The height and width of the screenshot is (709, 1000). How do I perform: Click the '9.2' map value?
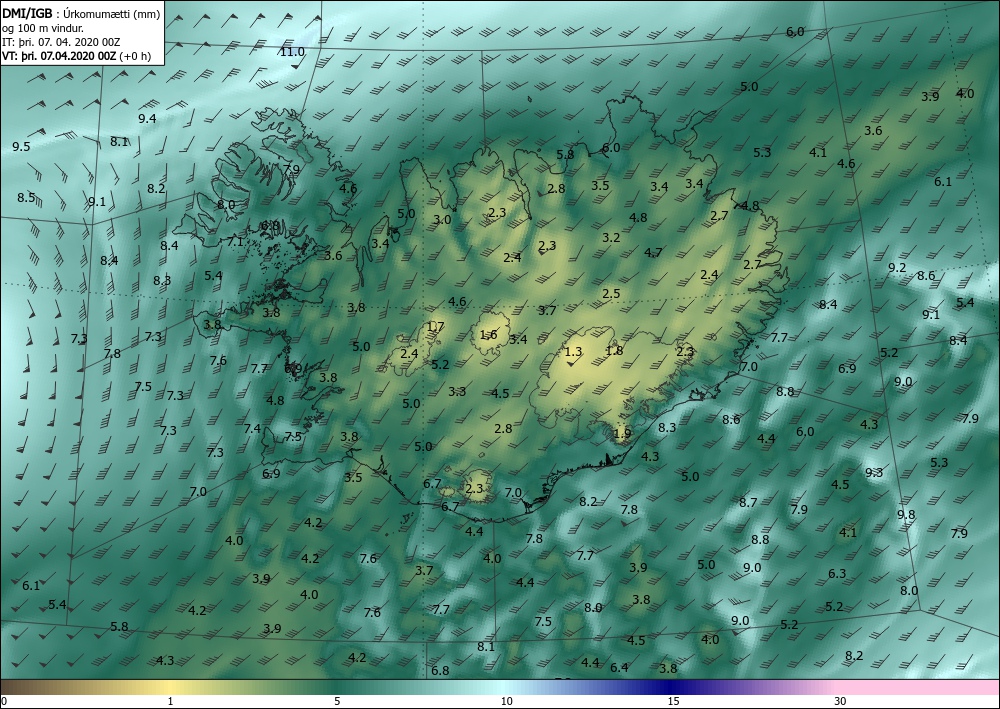pos(897,267)
